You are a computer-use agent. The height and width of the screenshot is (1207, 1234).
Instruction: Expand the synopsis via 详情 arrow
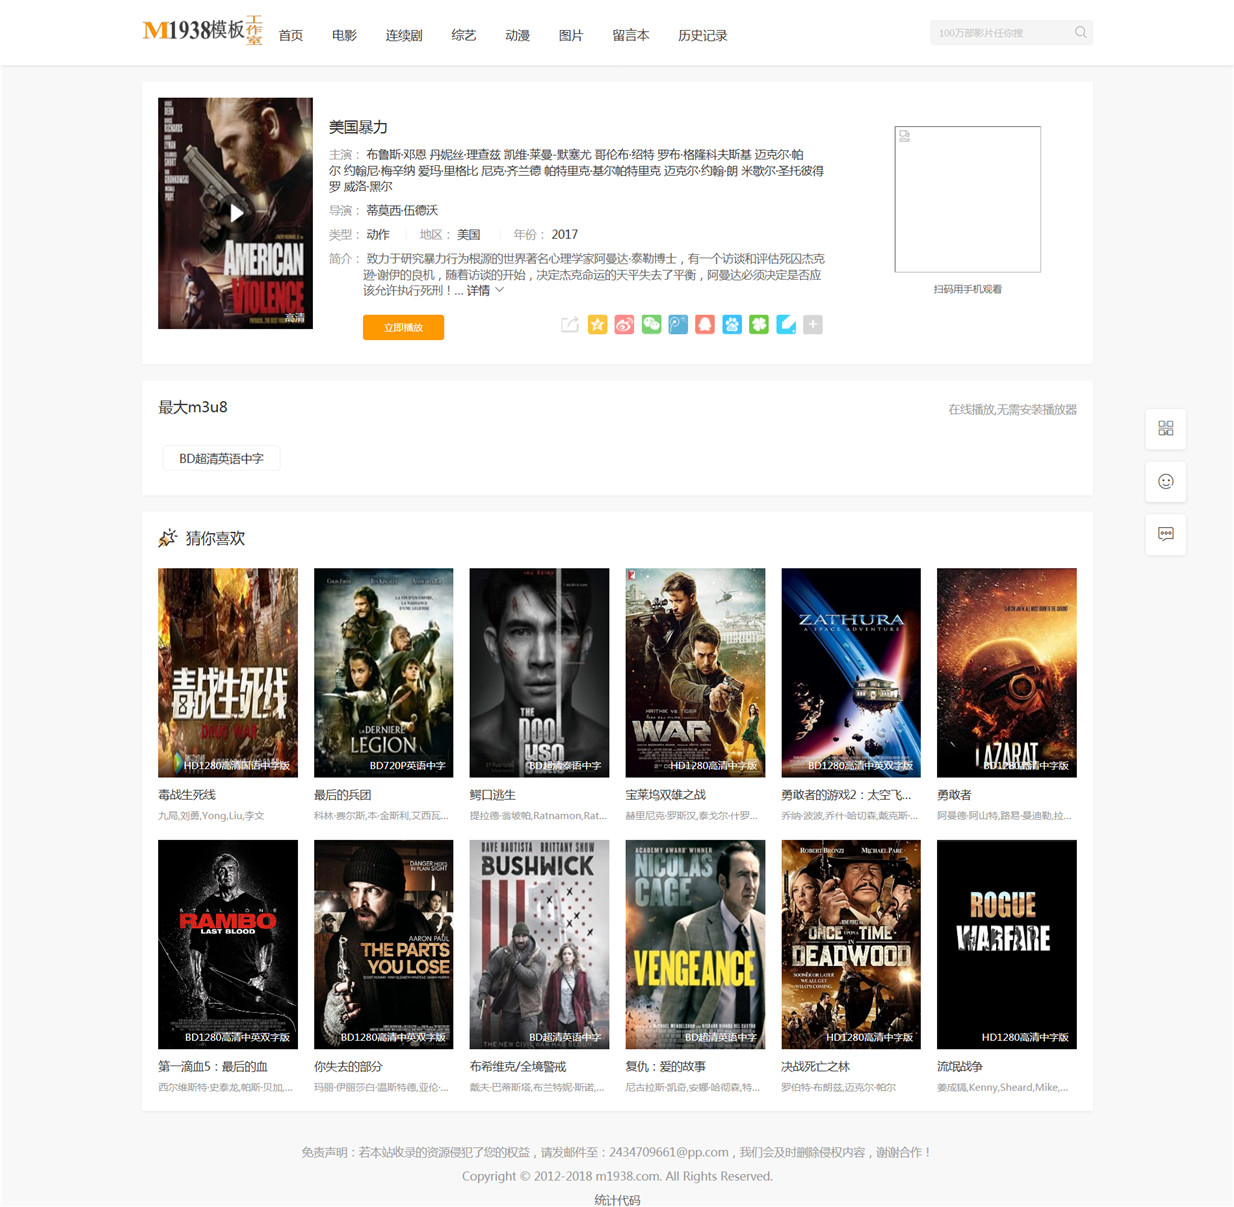pos(485,290)
